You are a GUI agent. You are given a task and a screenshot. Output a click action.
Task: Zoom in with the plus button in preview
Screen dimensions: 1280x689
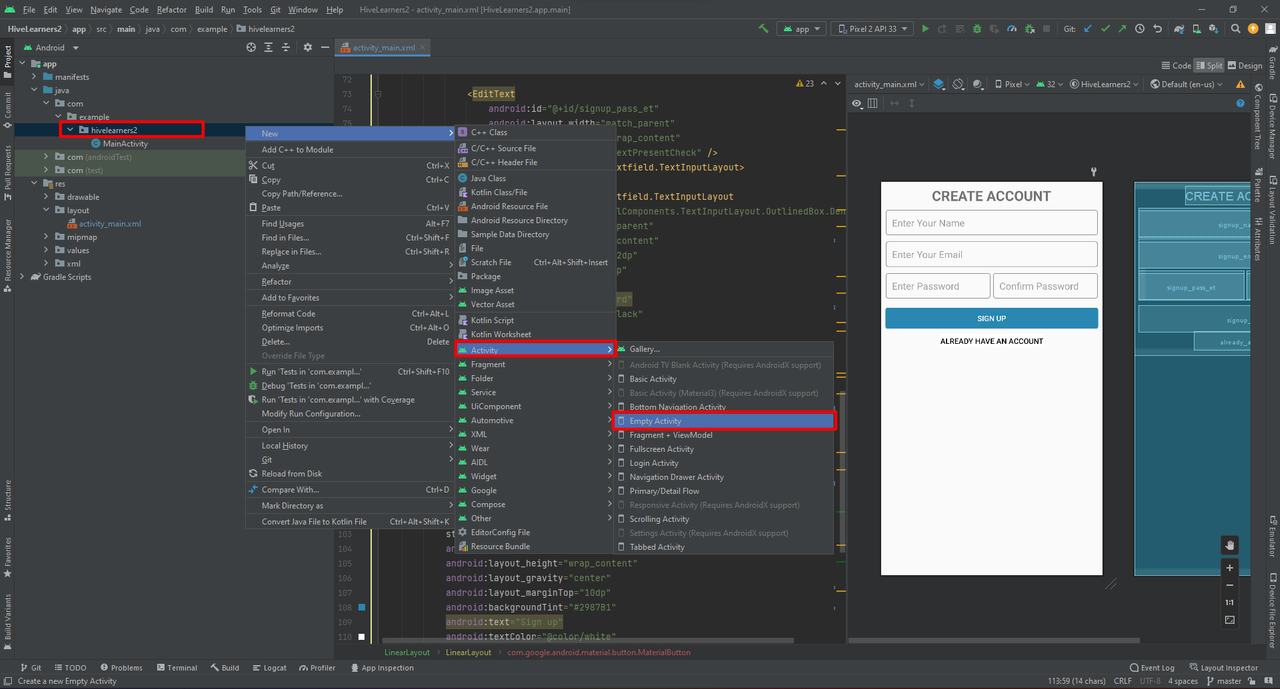pyautogui.click(x=1230, y=568)
